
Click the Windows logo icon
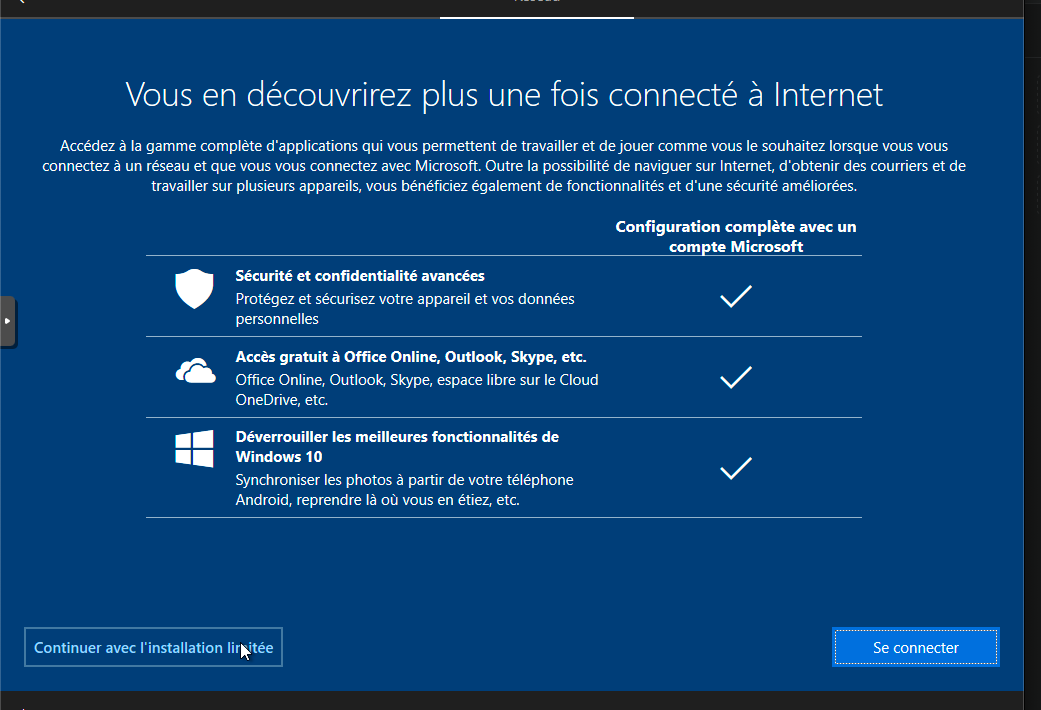(195, 449)
